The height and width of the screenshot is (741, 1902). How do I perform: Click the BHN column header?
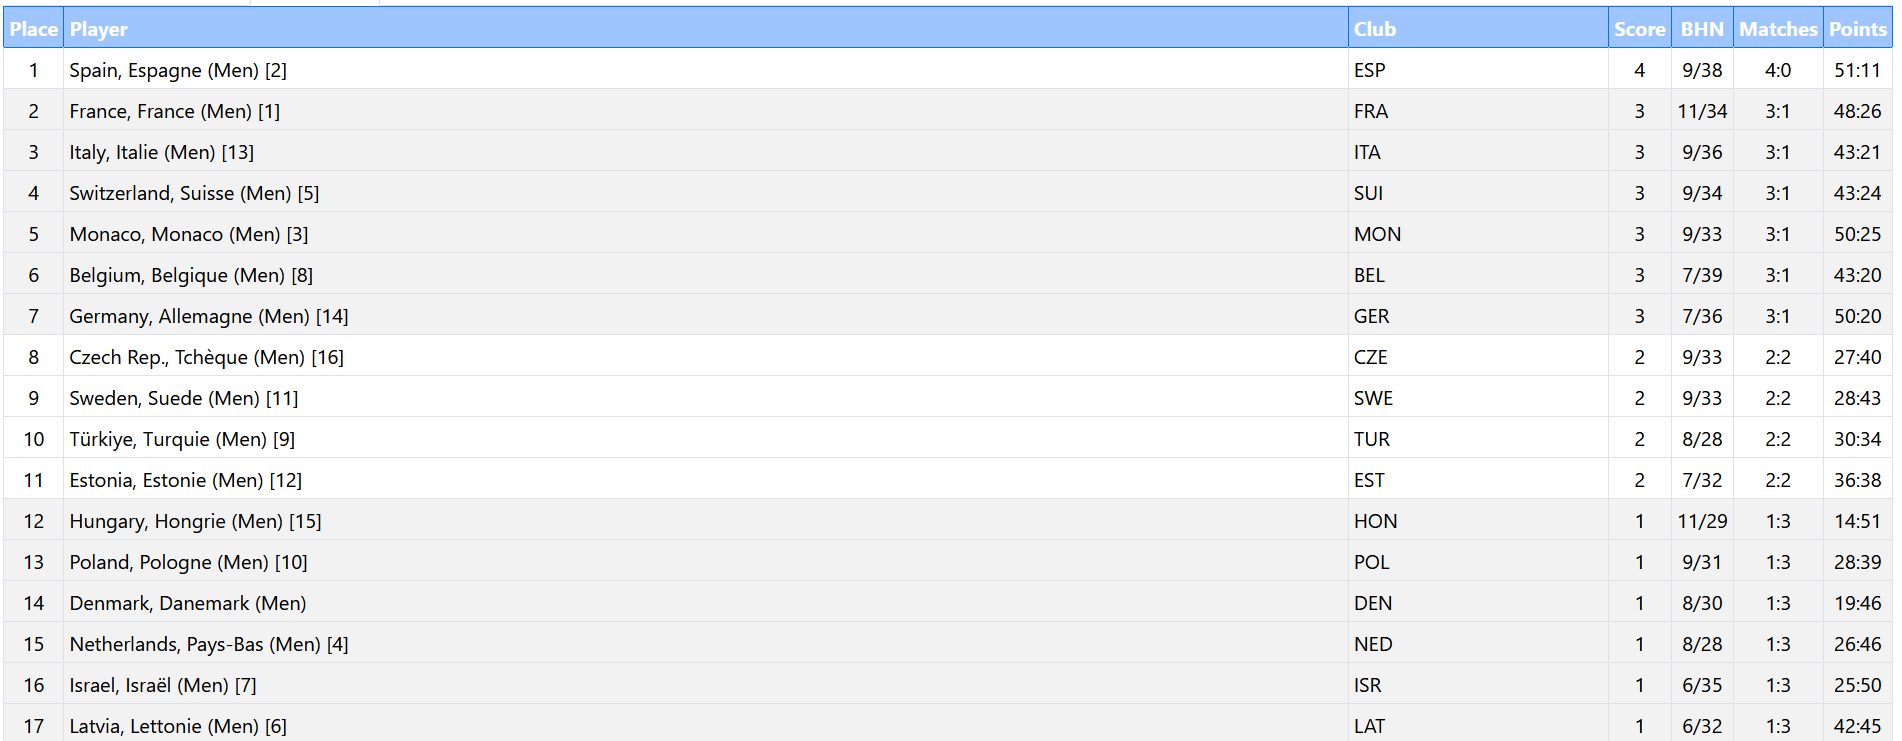tap(1702, 29)
